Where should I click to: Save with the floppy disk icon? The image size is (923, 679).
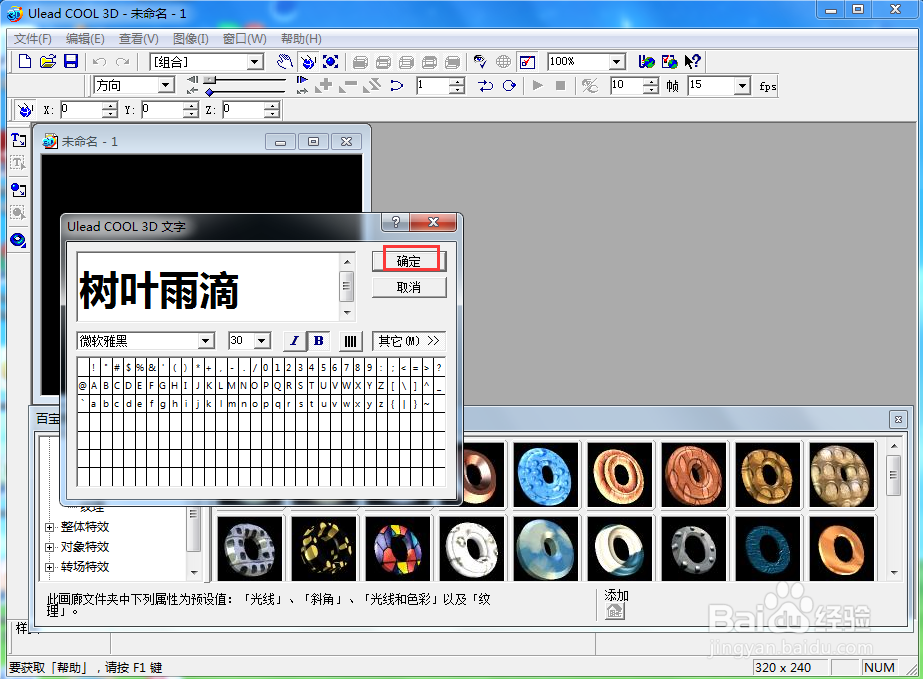(x=71, y=61)
